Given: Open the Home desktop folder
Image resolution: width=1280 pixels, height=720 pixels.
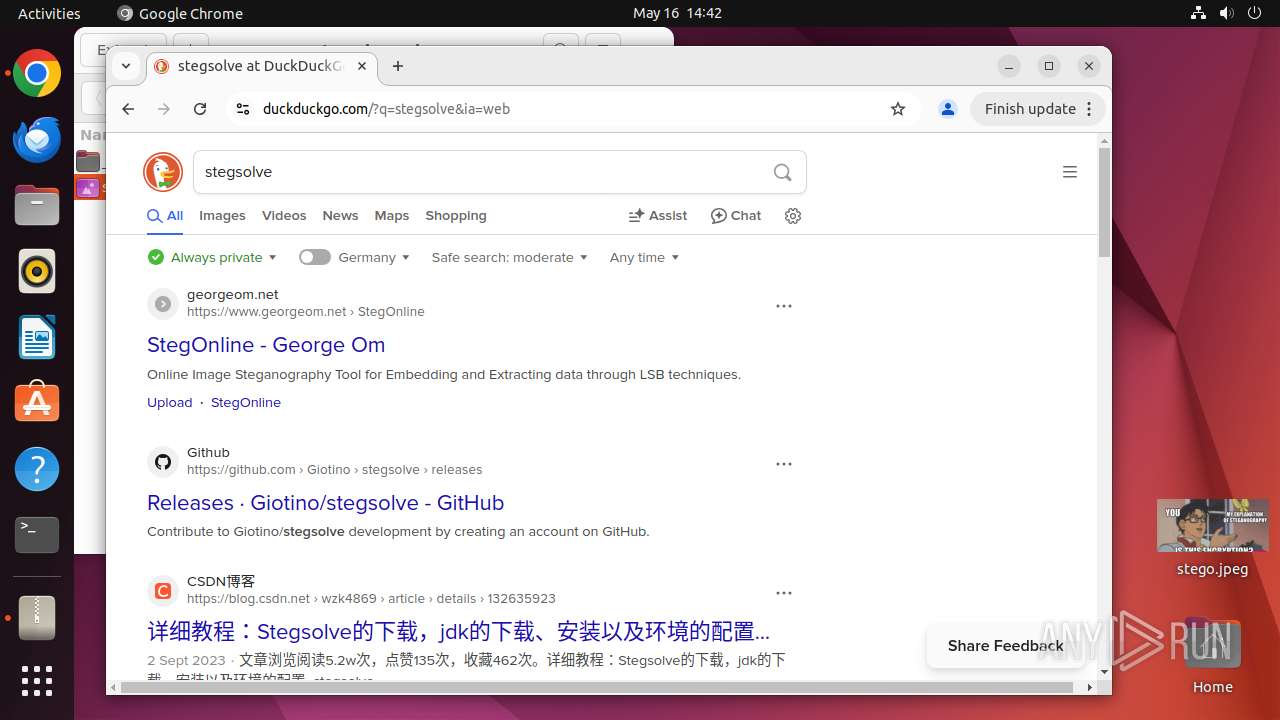Looking at the screenshot, I should pos(1212,656).
